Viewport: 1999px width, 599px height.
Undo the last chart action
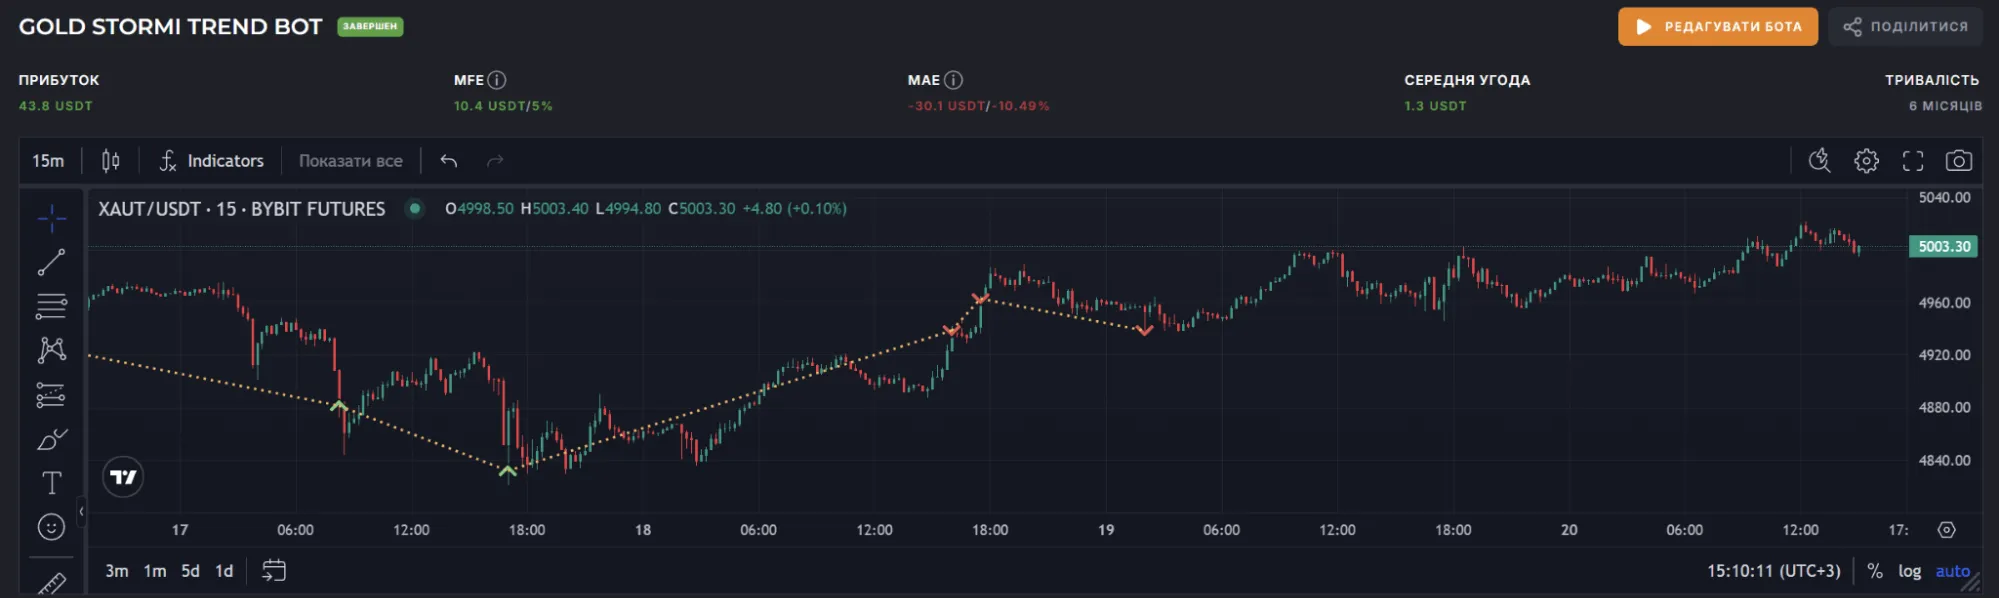[x=449, y=161]
